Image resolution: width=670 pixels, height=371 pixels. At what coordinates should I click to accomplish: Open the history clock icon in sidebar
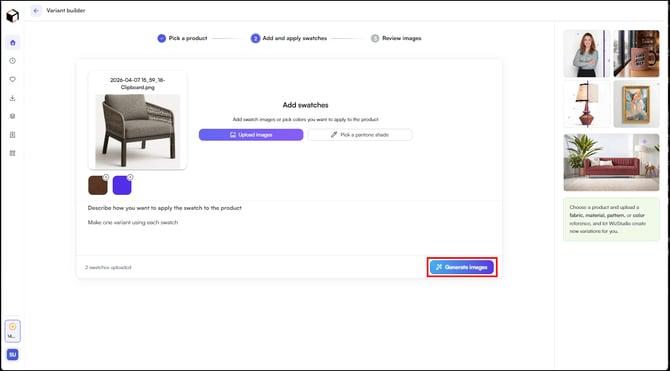coord(12,61)
